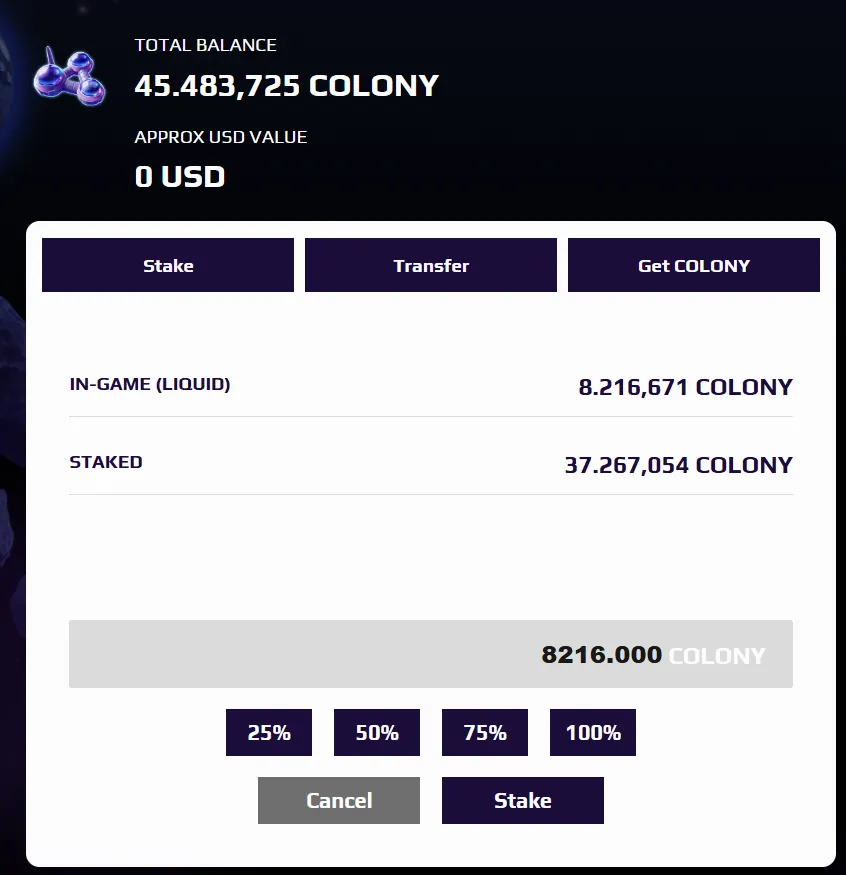Switch to the Transfer tab
Image resolution: width=846 pixels, height=875 pixels.
point(431,265)
